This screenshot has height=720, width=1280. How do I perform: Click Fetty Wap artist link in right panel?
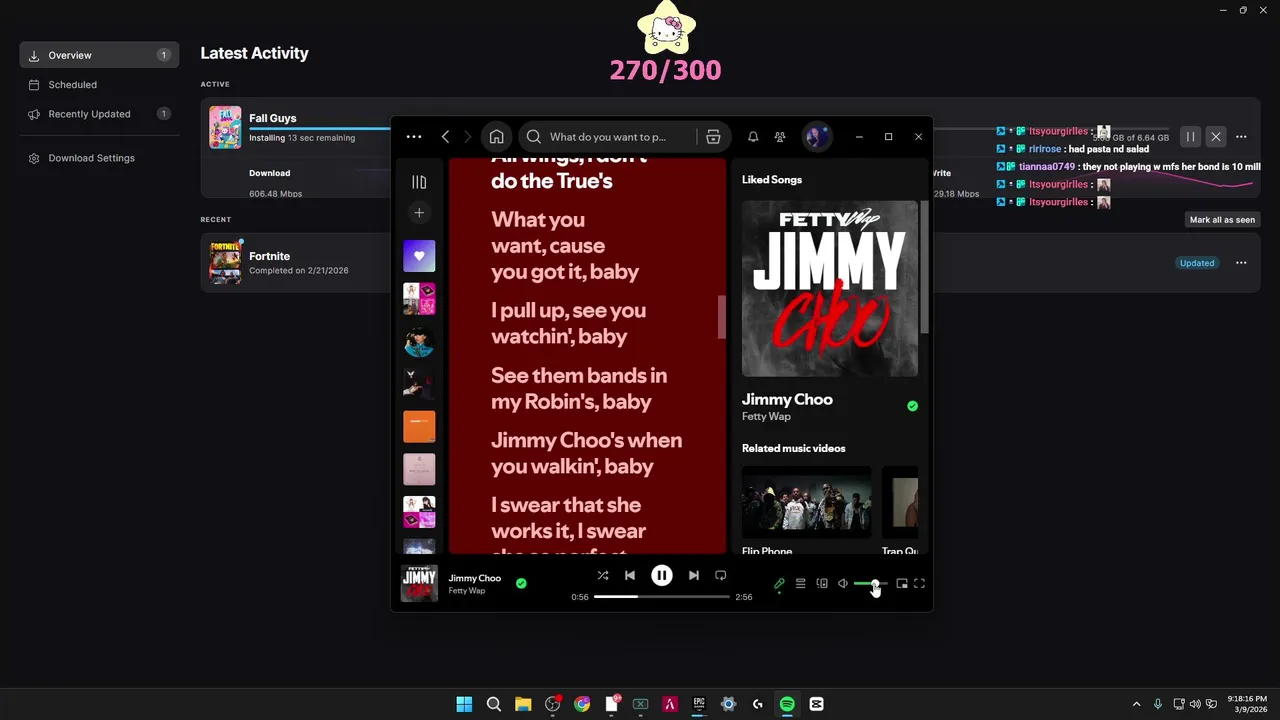pos(766,417)
